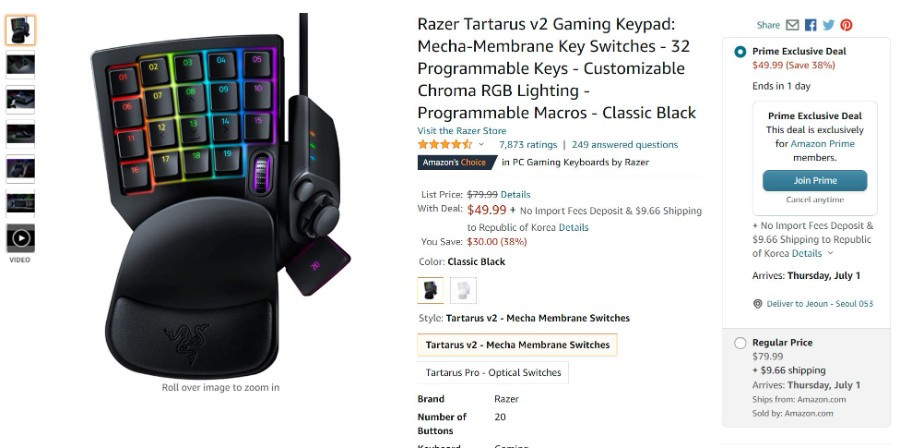Image resolution: width=900 pixels, height=448 pixels.
Task: Open Details link next to List Price
Action: pyautogui.click(x=515, y=194)
